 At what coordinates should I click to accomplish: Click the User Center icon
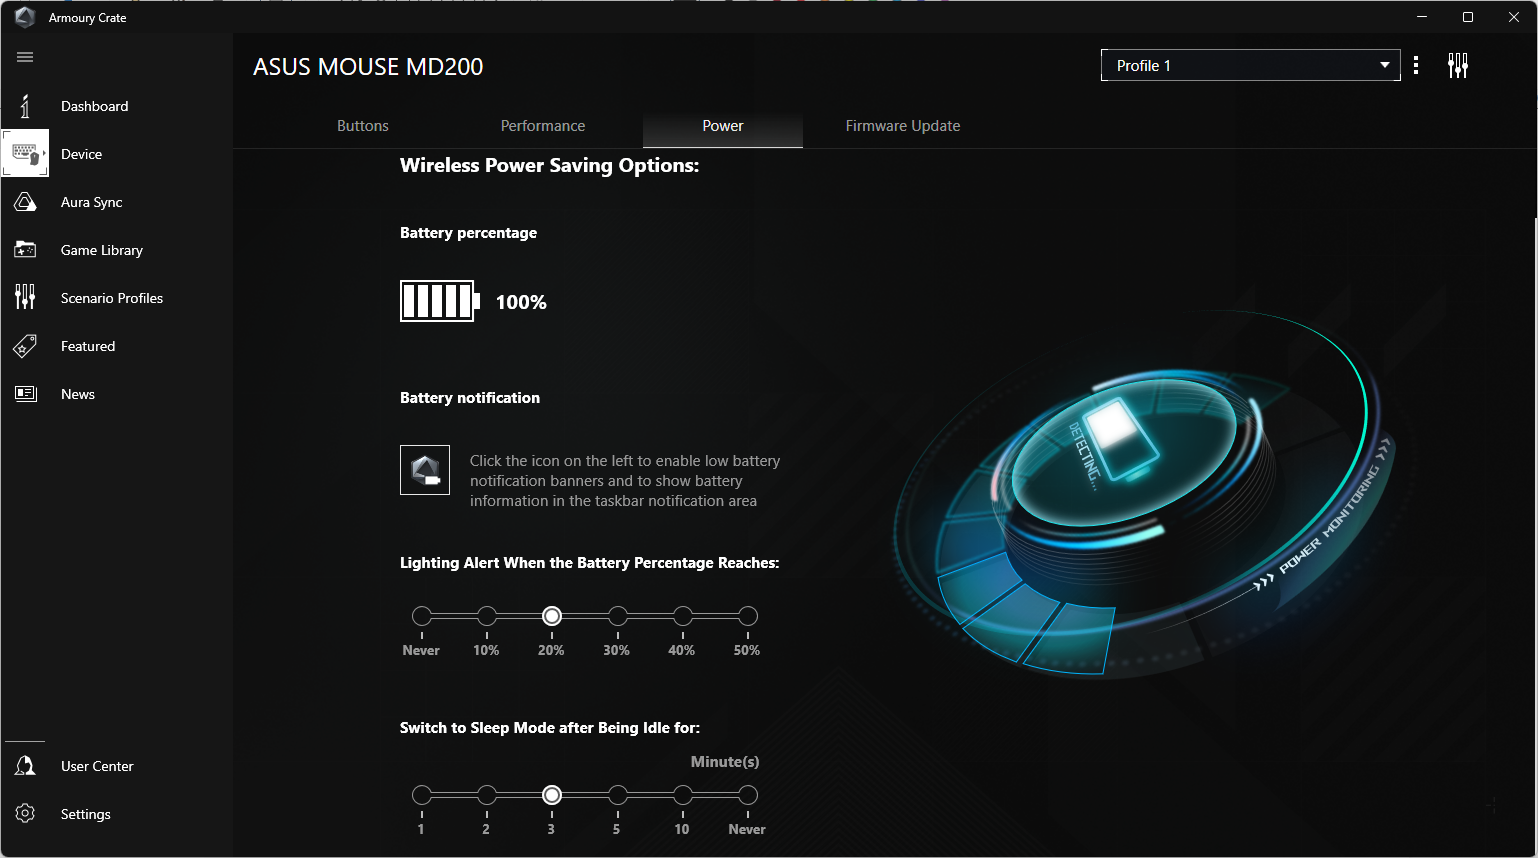tap(25, 766)
